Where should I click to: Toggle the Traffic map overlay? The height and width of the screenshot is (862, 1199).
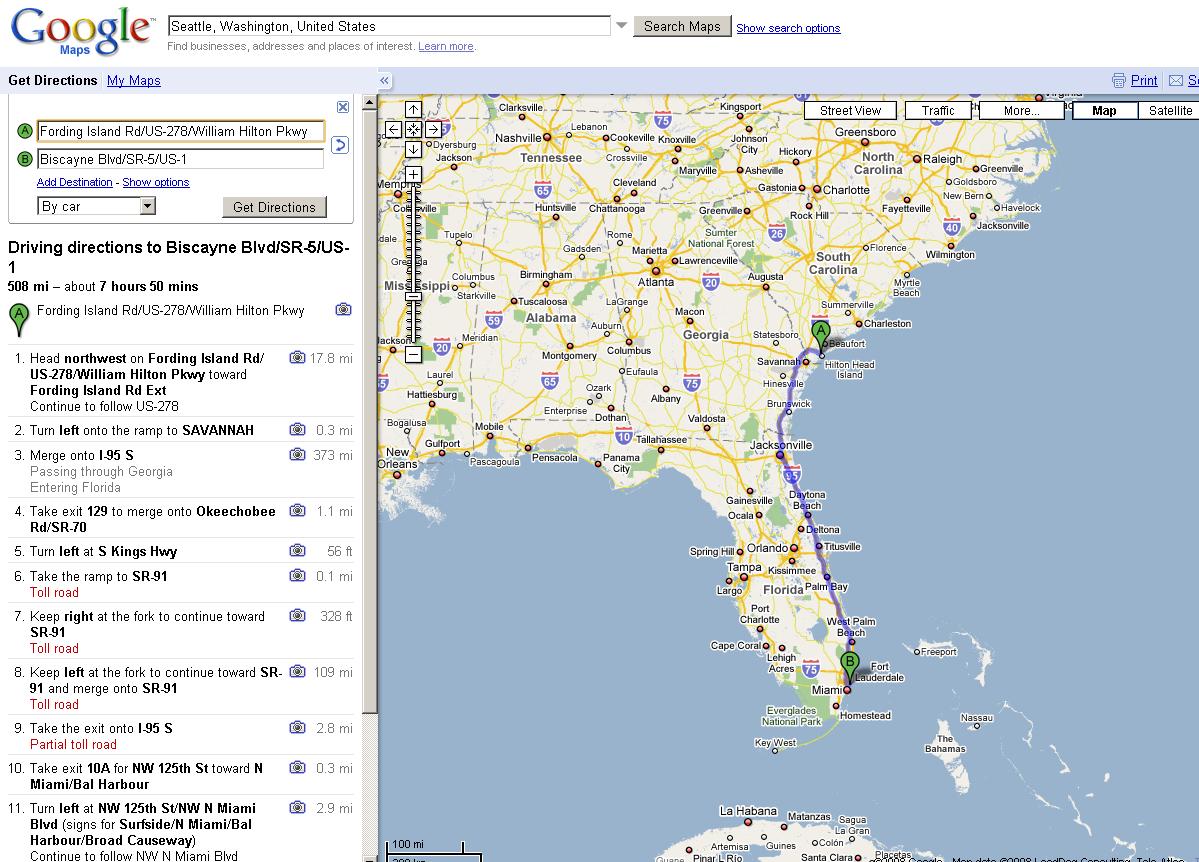click(937, 111)
